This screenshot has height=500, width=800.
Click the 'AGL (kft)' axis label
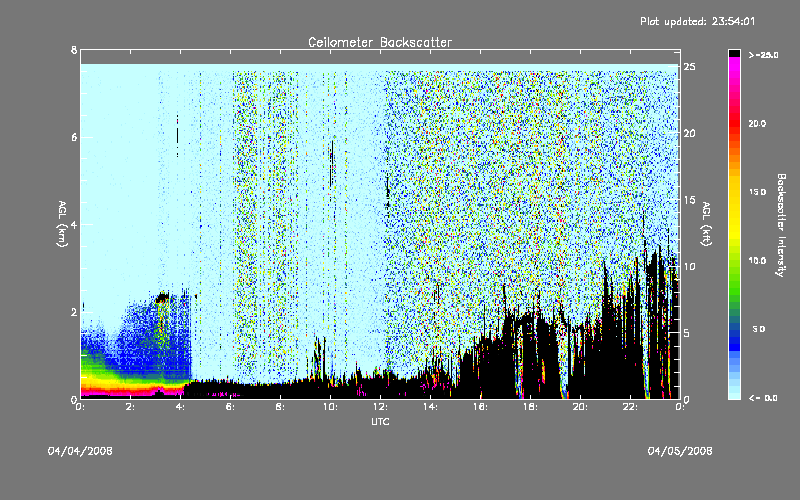[x=707, y=224]
